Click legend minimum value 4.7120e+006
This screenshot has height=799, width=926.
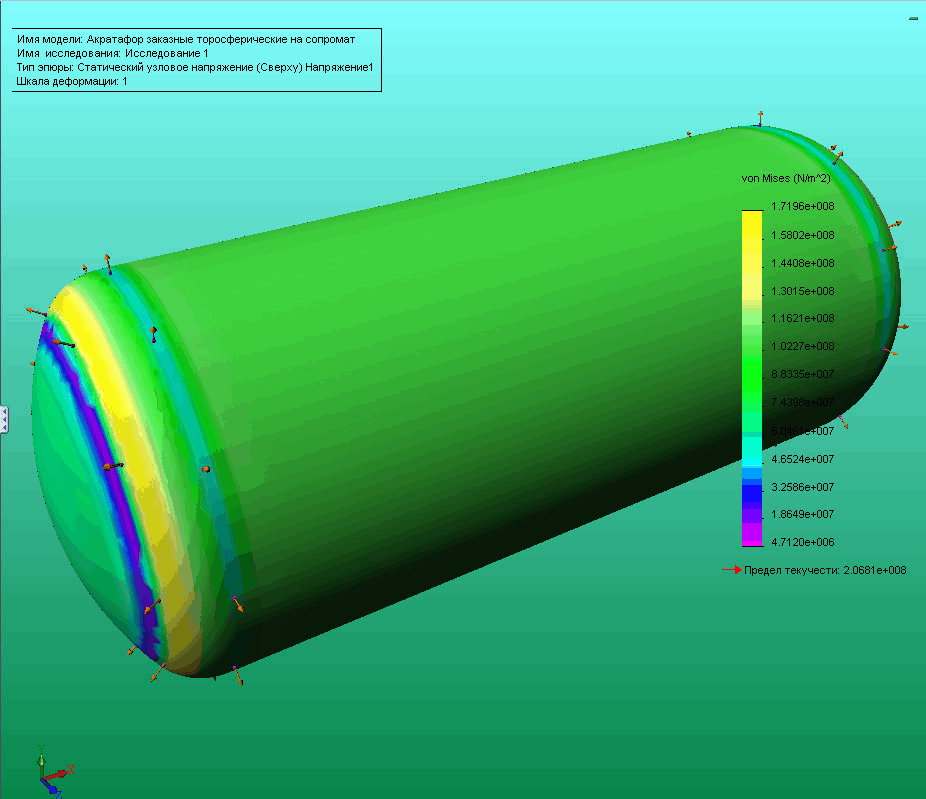803,542
